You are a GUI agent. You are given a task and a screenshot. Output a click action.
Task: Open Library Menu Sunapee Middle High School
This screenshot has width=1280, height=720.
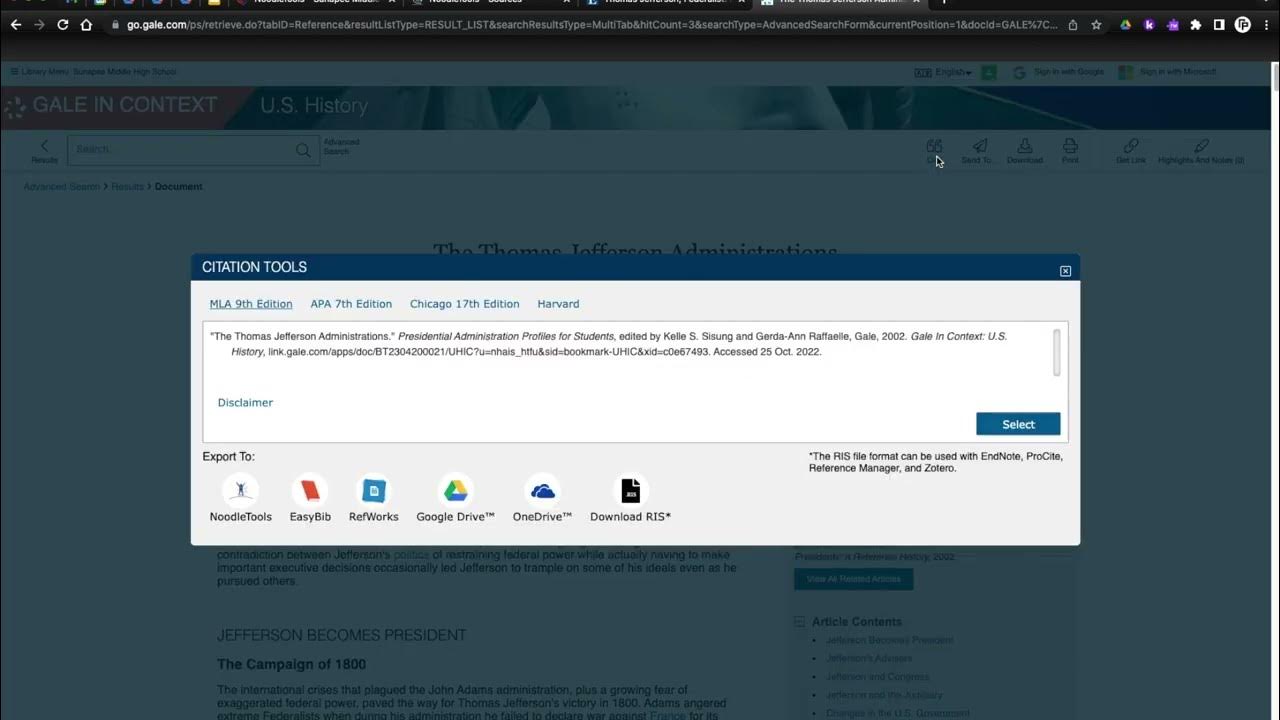tap(93, 72)
